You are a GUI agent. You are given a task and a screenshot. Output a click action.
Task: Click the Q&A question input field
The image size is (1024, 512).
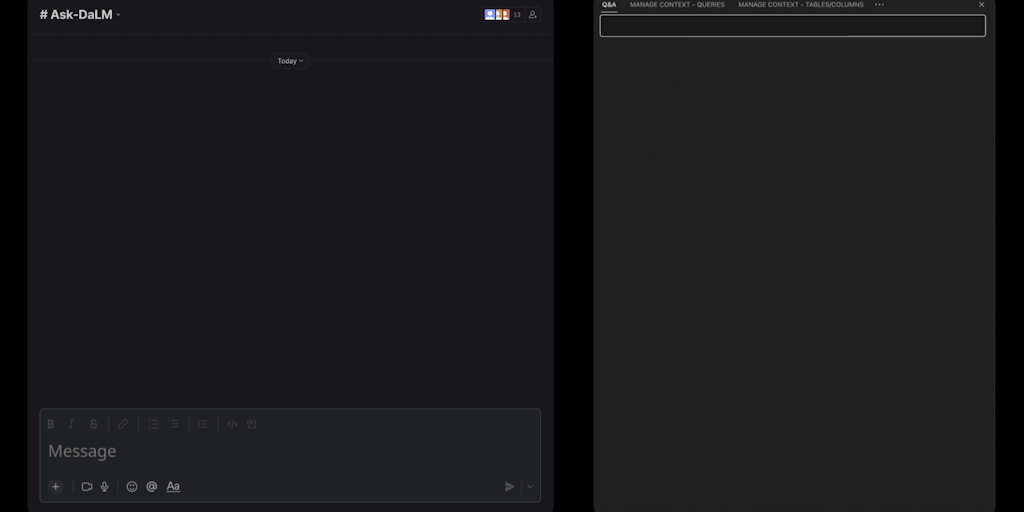click(792, 26)
